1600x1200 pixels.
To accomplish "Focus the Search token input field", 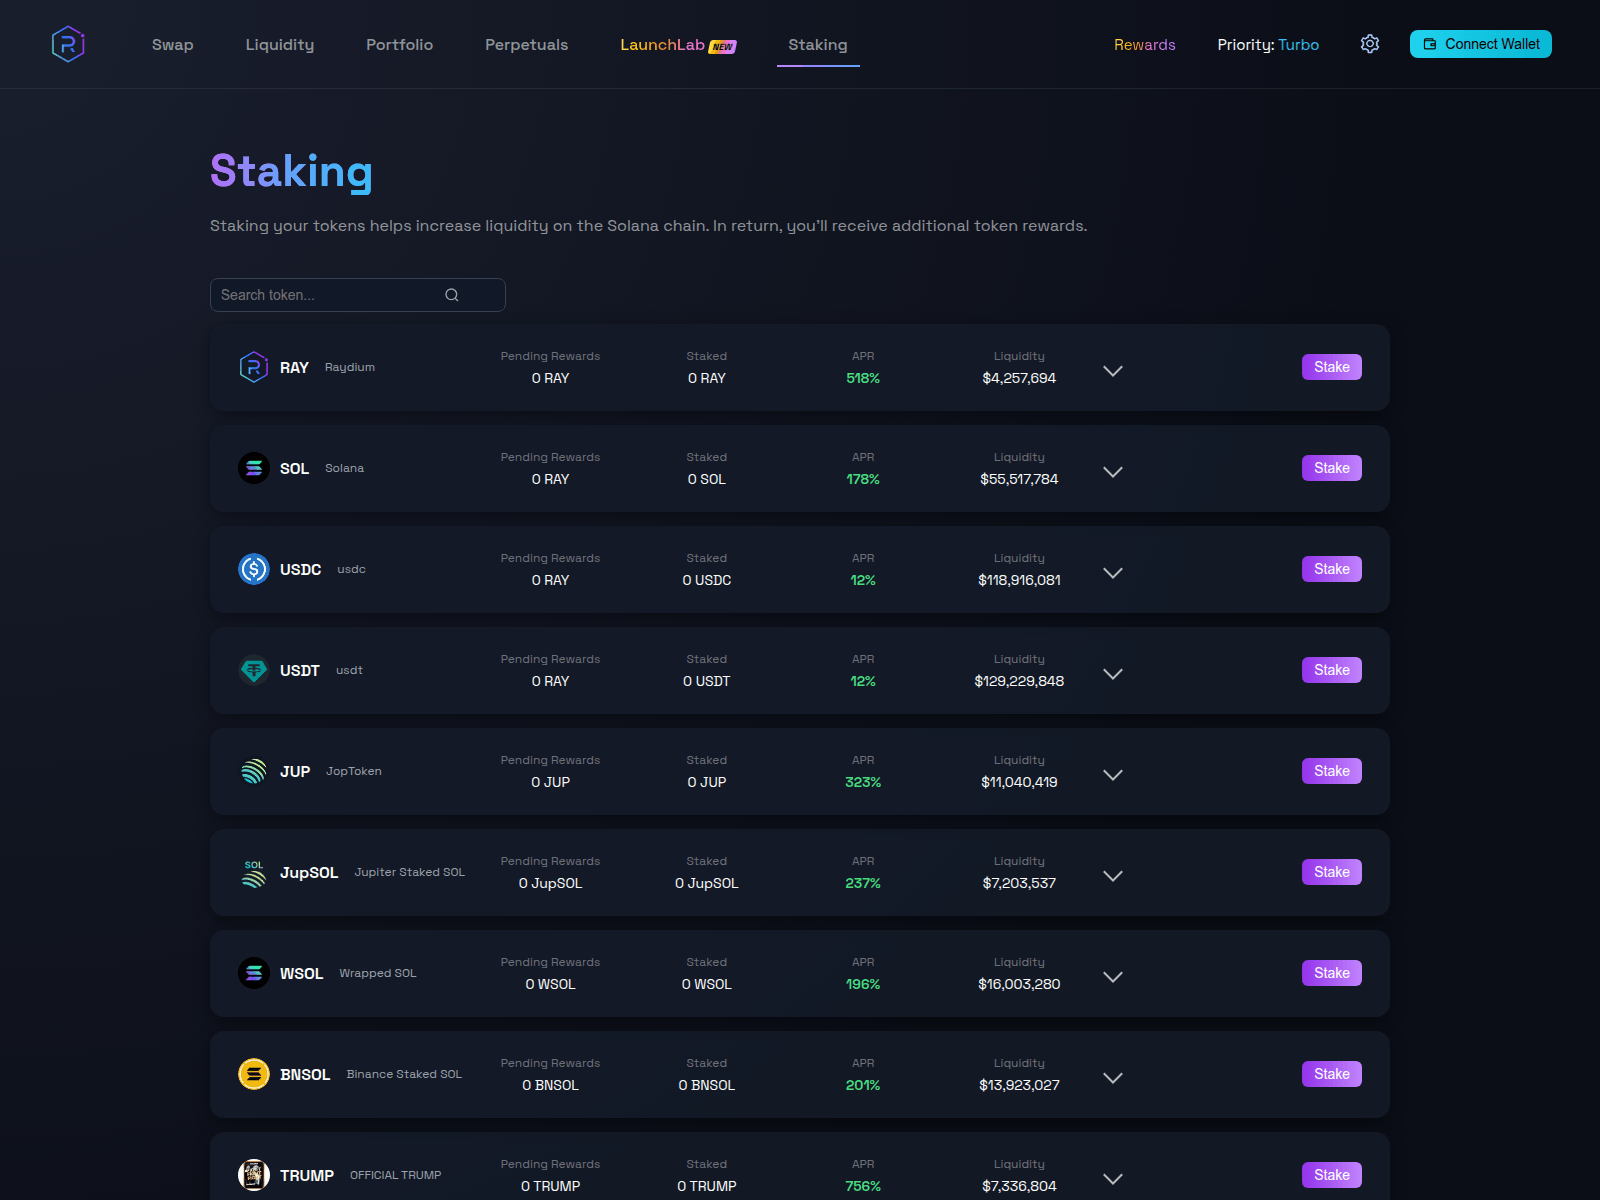I will [x=325, y=295].
